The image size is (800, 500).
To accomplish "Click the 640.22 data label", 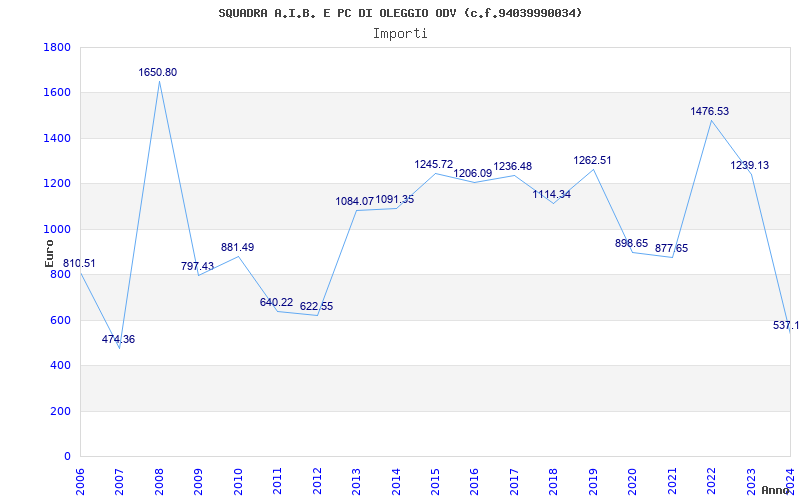I will click(x=277, y=303).
